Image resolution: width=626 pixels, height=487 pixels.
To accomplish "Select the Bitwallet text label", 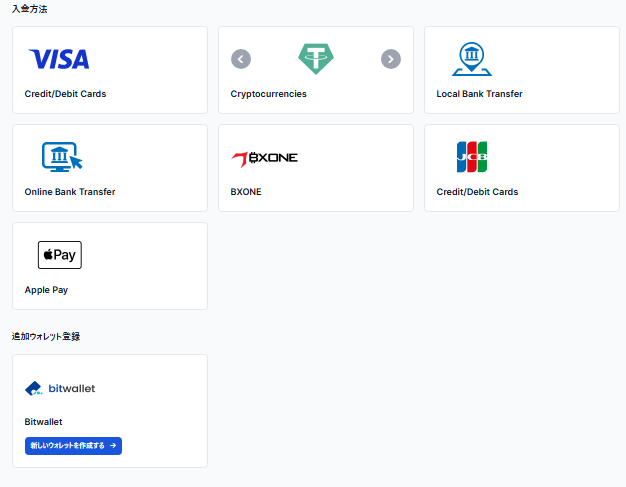I will tap(44, 422).
